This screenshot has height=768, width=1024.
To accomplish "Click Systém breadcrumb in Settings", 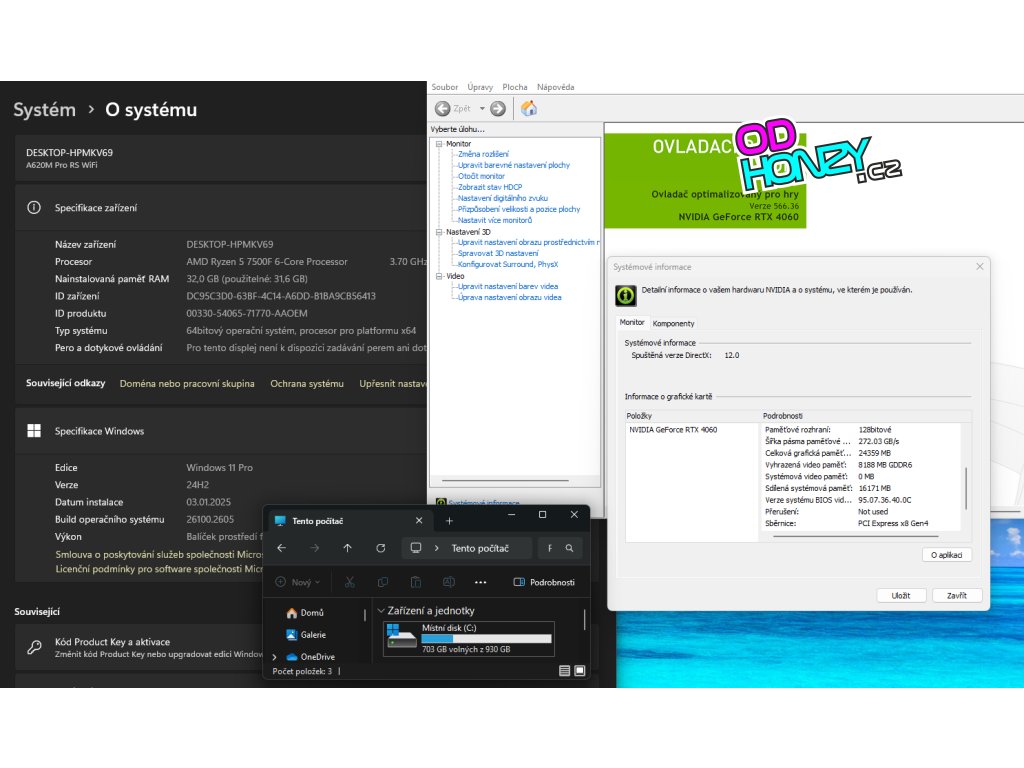I will [44, 110].
